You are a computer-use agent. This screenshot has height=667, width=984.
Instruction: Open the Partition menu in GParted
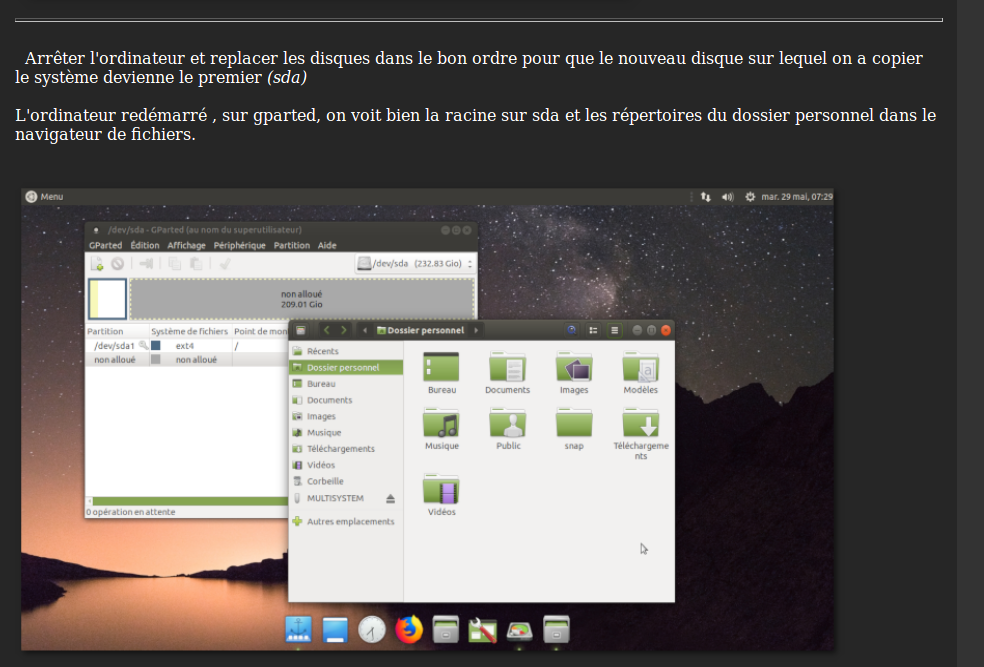[x=292, y=245]
